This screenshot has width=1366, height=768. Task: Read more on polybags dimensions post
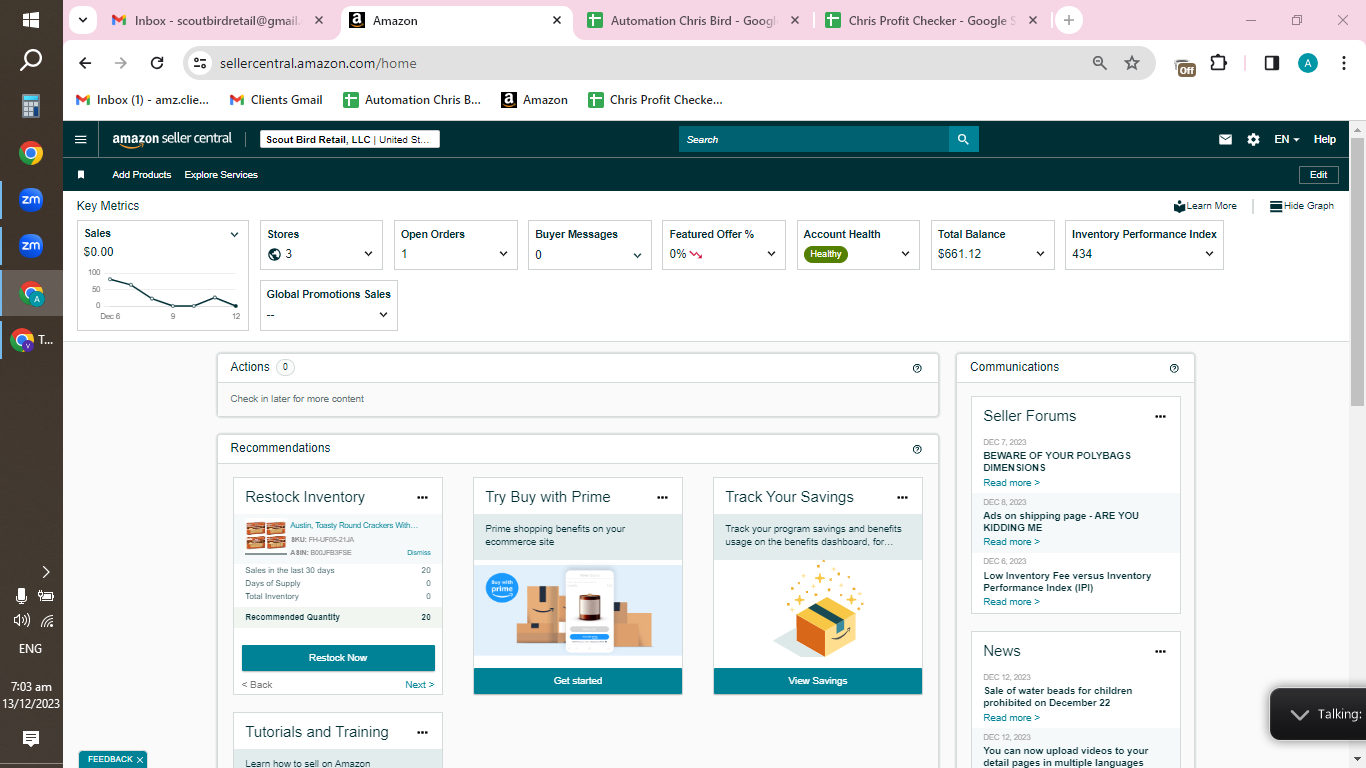point(1011,483)
